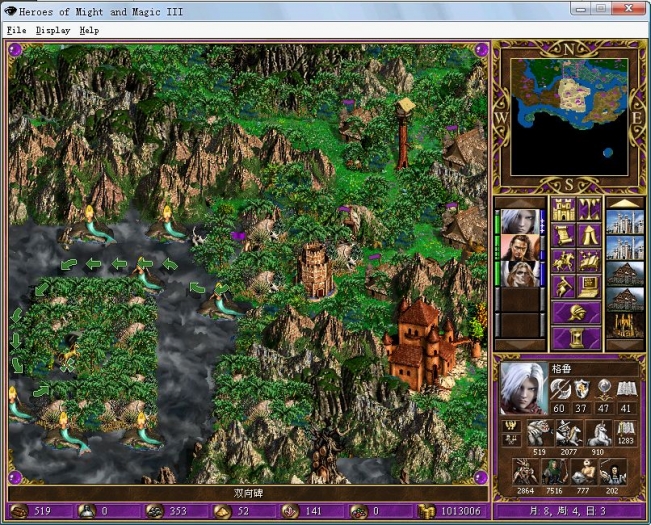Viewport: 651px width, 525px height.
Task: Click the hero morale eagle icon
Action: tap(511, 426)
